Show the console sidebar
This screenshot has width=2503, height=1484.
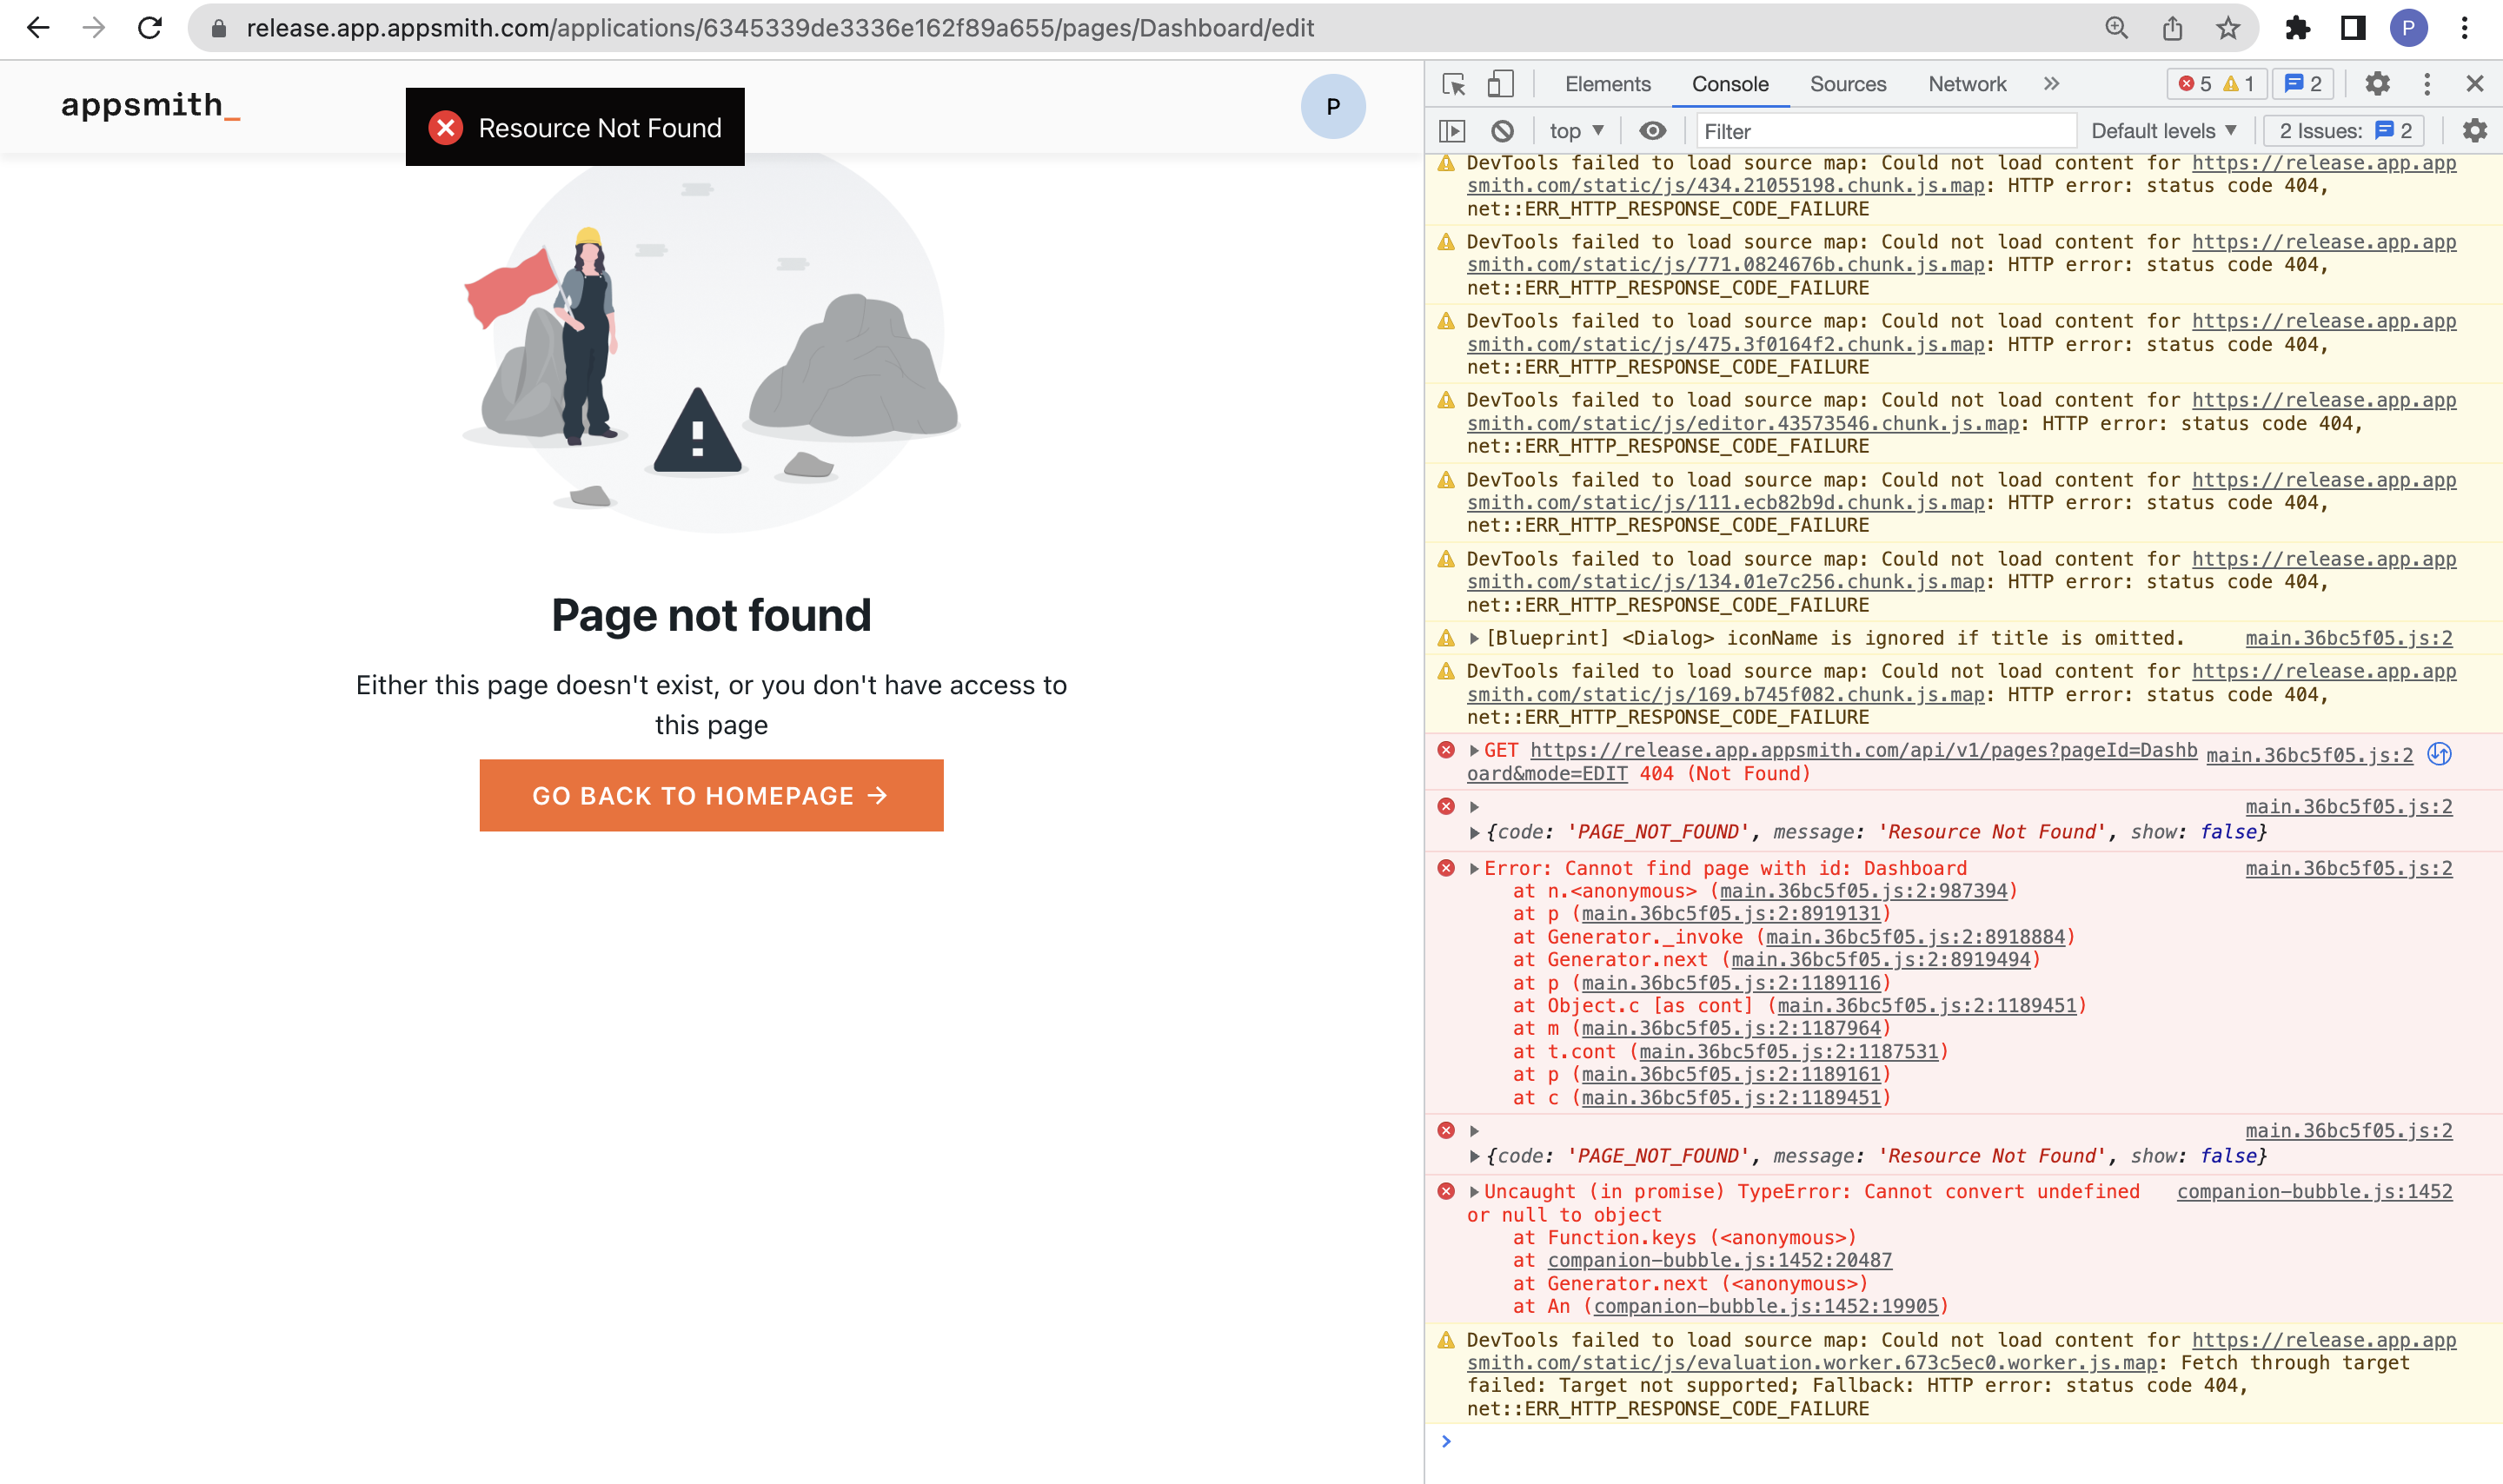1452,131
